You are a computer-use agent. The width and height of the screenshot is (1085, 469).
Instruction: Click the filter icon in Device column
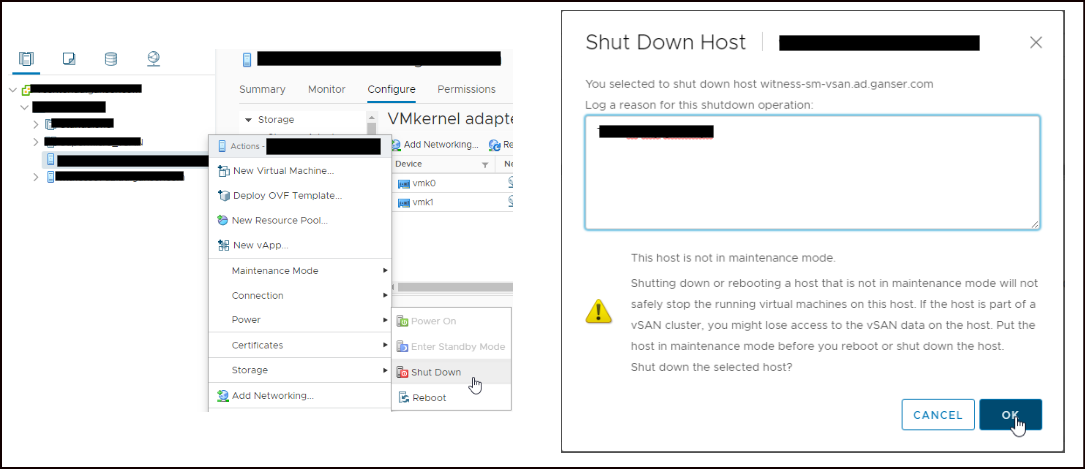[484, 165]
